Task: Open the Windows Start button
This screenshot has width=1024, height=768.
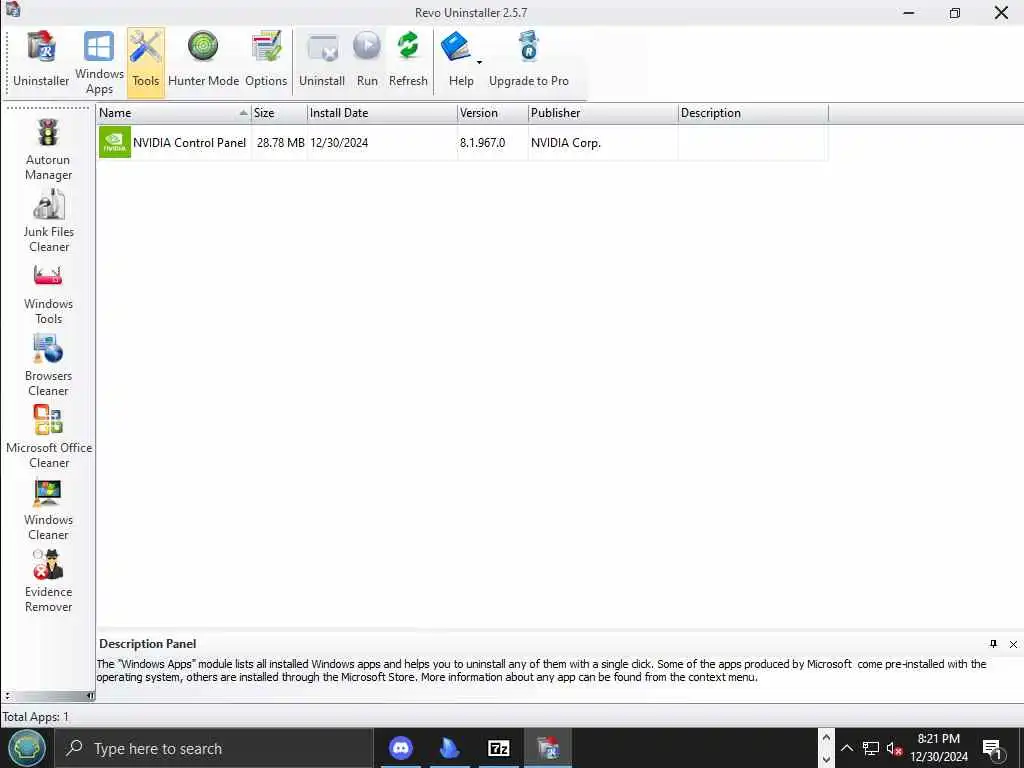Action: (26, 748)
